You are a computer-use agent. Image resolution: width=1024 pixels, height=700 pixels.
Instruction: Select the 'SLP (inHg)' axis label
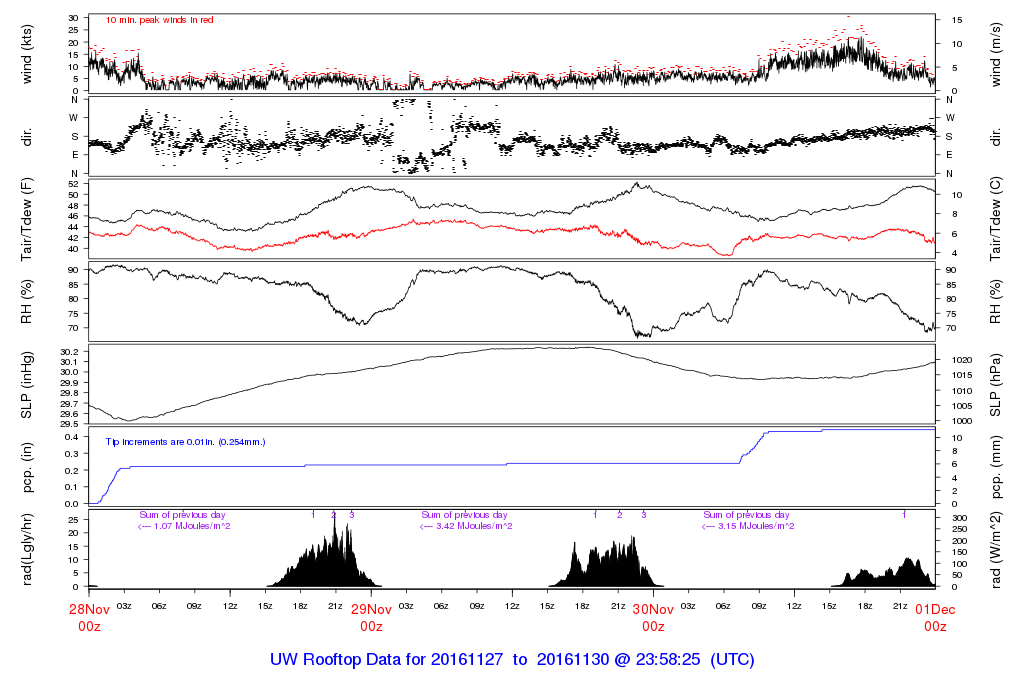click(x=27, y=385)
